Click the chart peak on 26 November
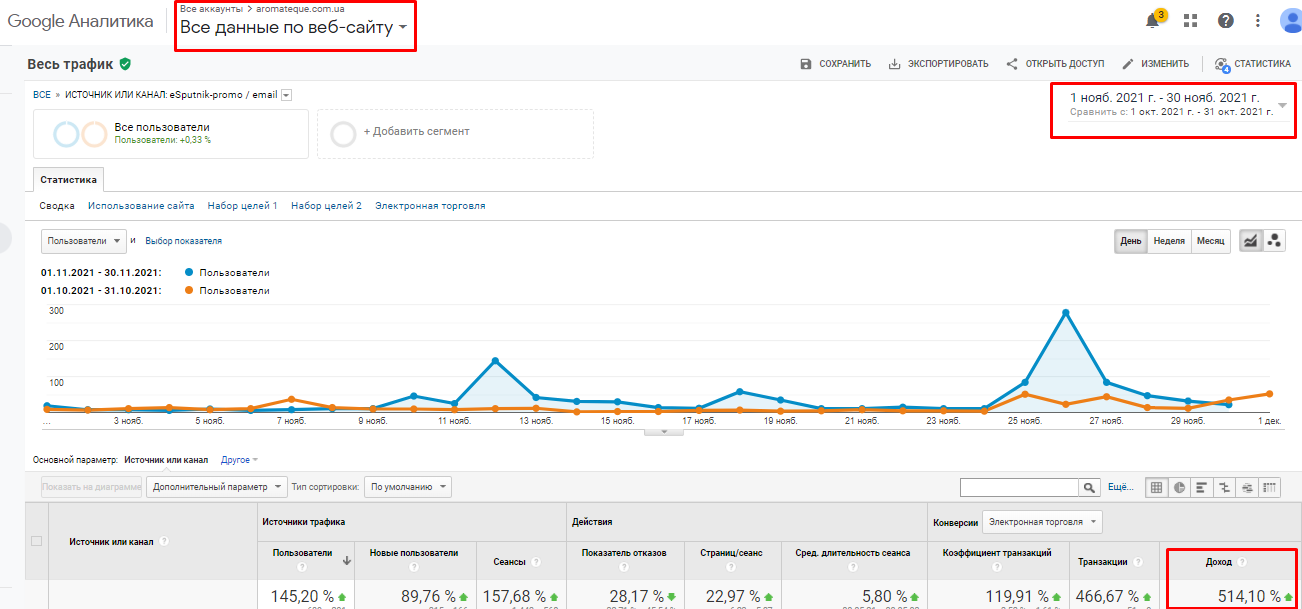 (x=1066, y=313)
